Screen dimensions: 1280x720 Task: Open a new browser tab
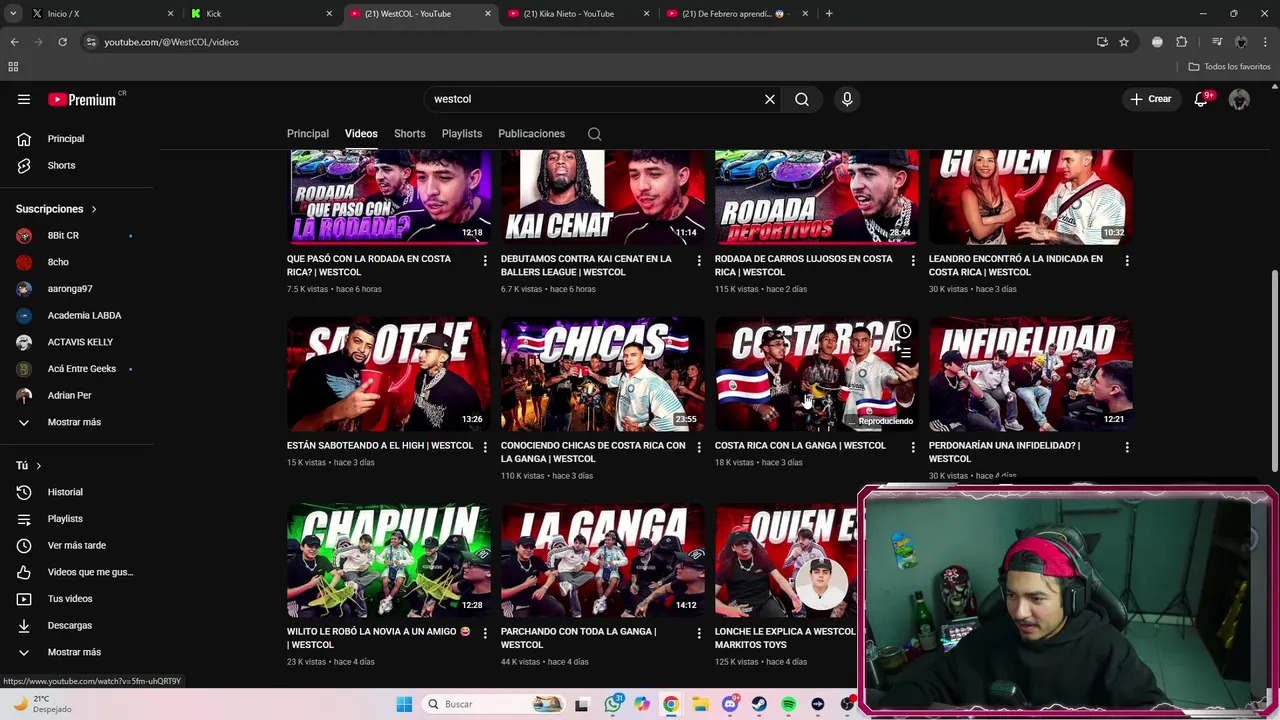tap(829, 14)
